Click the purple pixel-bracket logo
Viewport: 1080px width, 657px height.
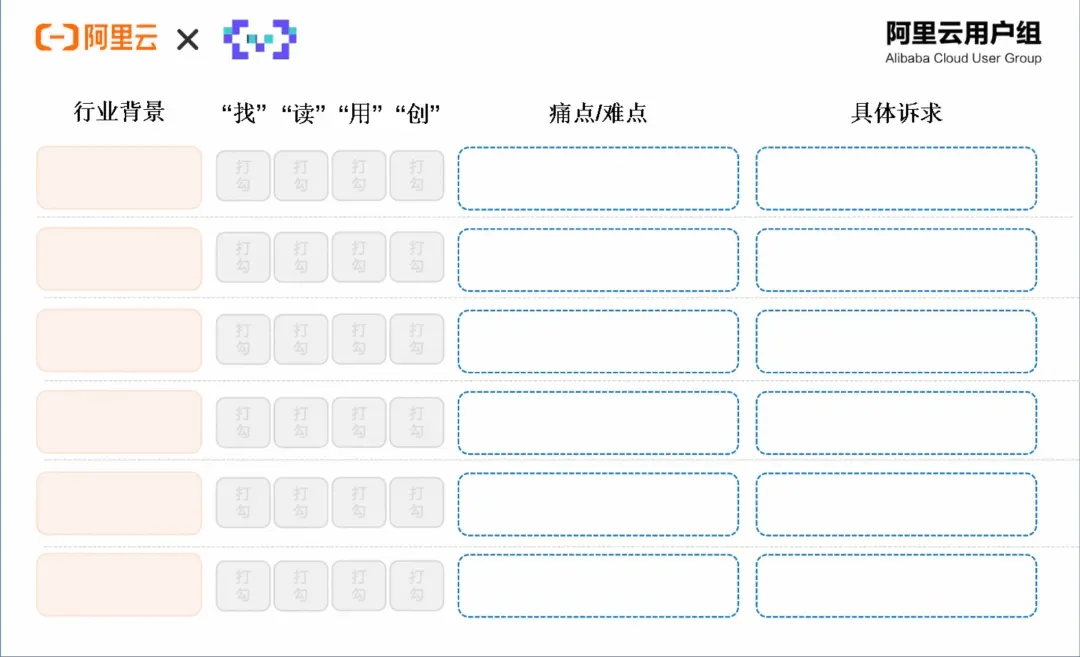(x=260, y=39)
